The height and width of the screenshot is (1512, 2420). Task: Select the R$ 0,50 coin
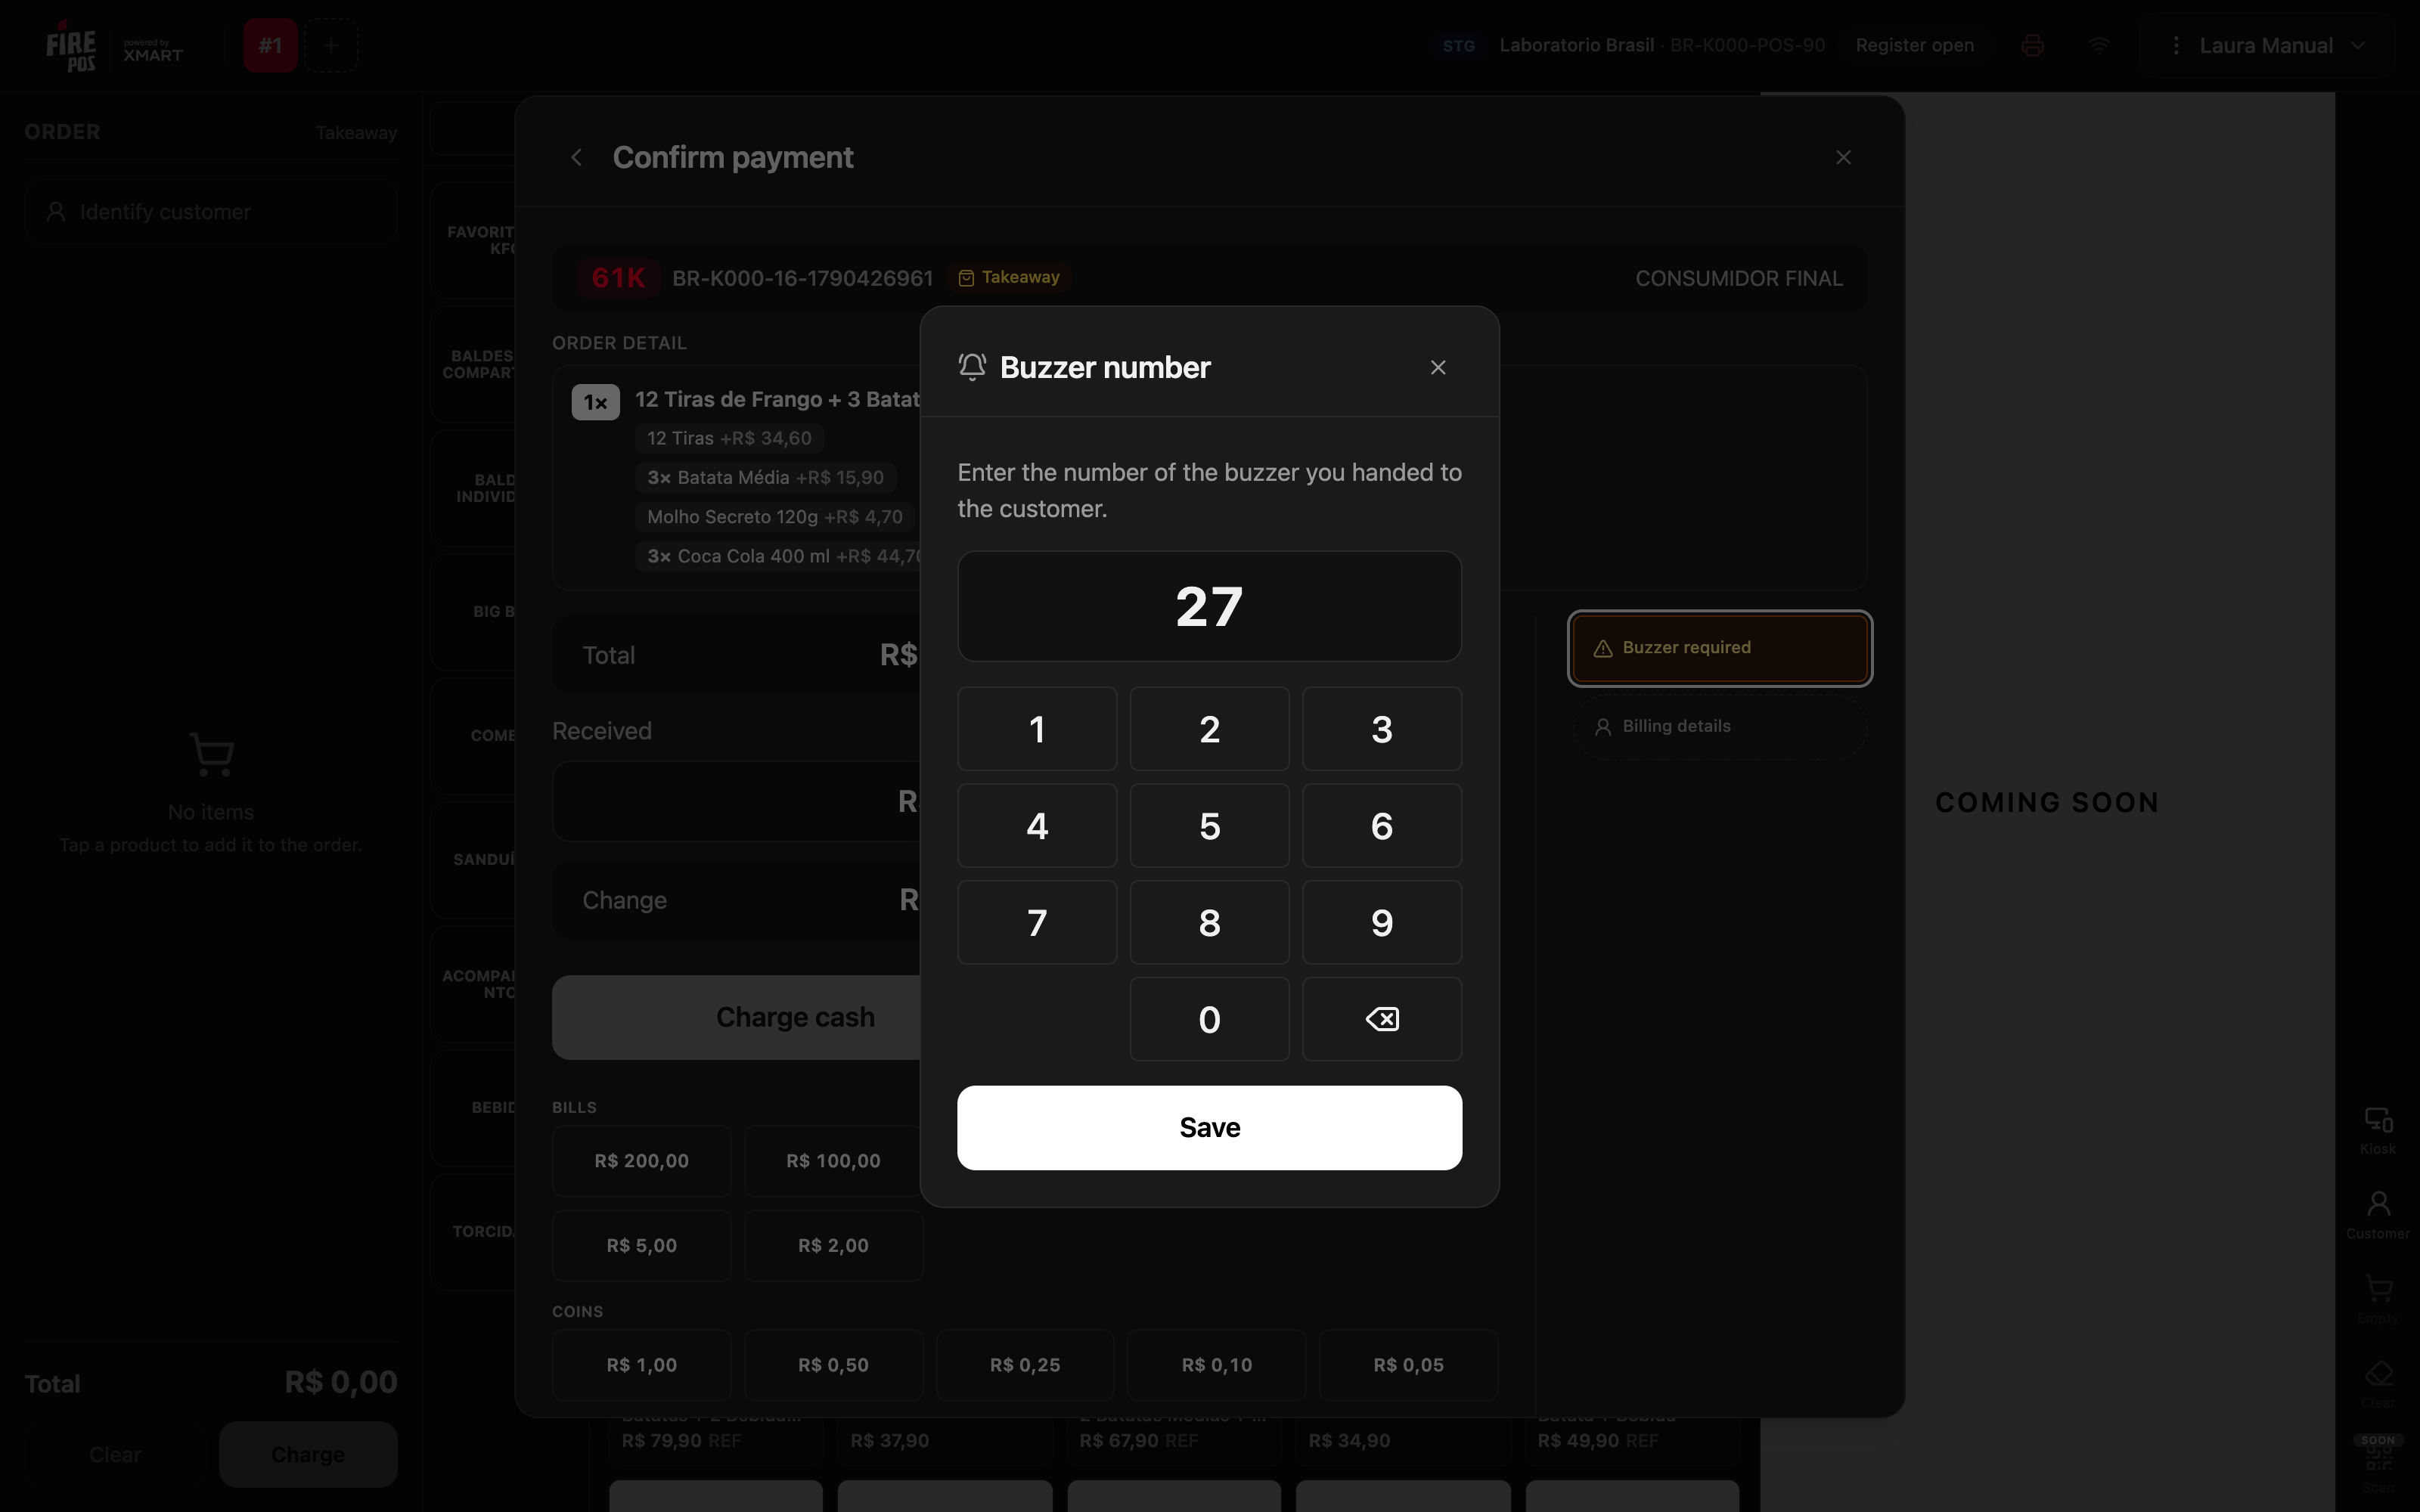click(833, 1366)
